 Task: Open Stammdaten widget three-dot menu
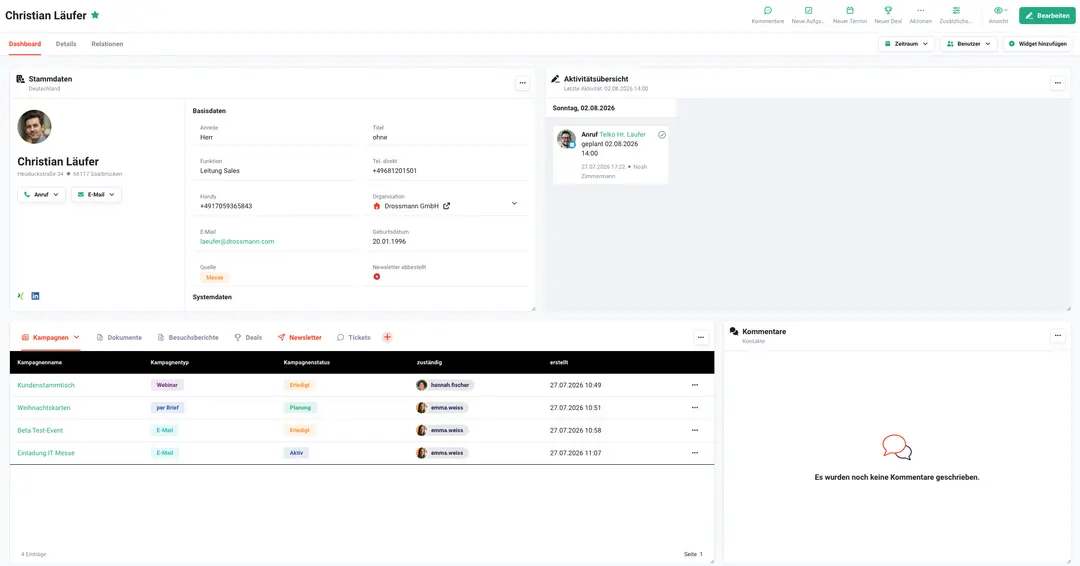point(523,83)
